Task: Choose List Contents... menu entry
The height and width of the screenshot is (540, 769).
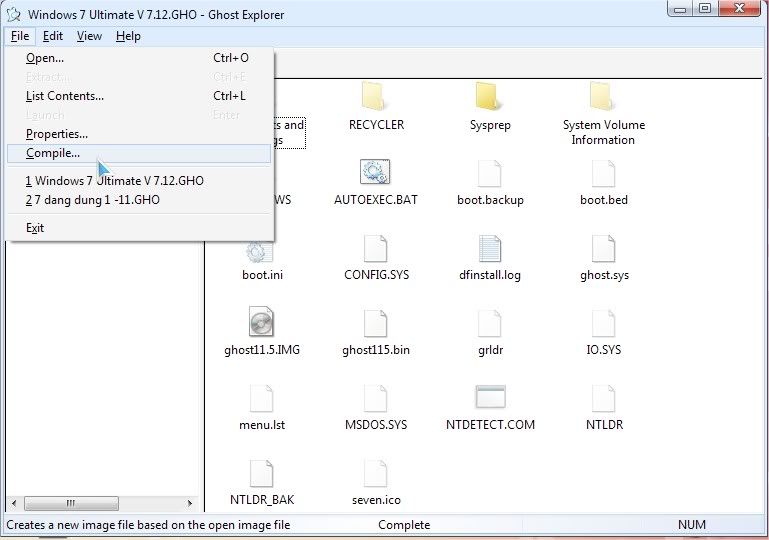Action: tap(139, 96)
